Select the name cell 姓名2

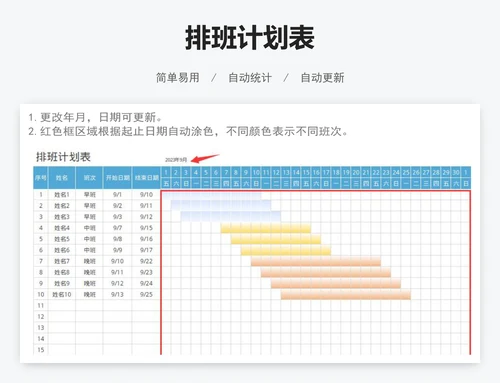point(62,206)
